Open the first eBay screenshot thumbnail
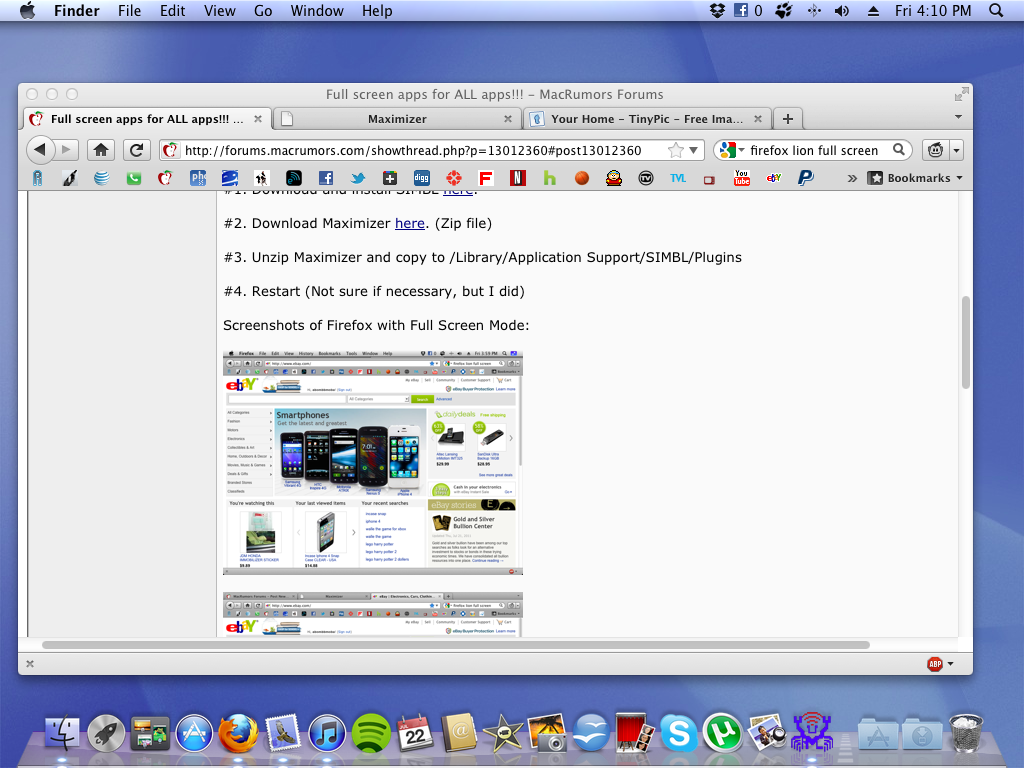The width and height of the screenshot is (1024, 768). click(x=373, y=463)
